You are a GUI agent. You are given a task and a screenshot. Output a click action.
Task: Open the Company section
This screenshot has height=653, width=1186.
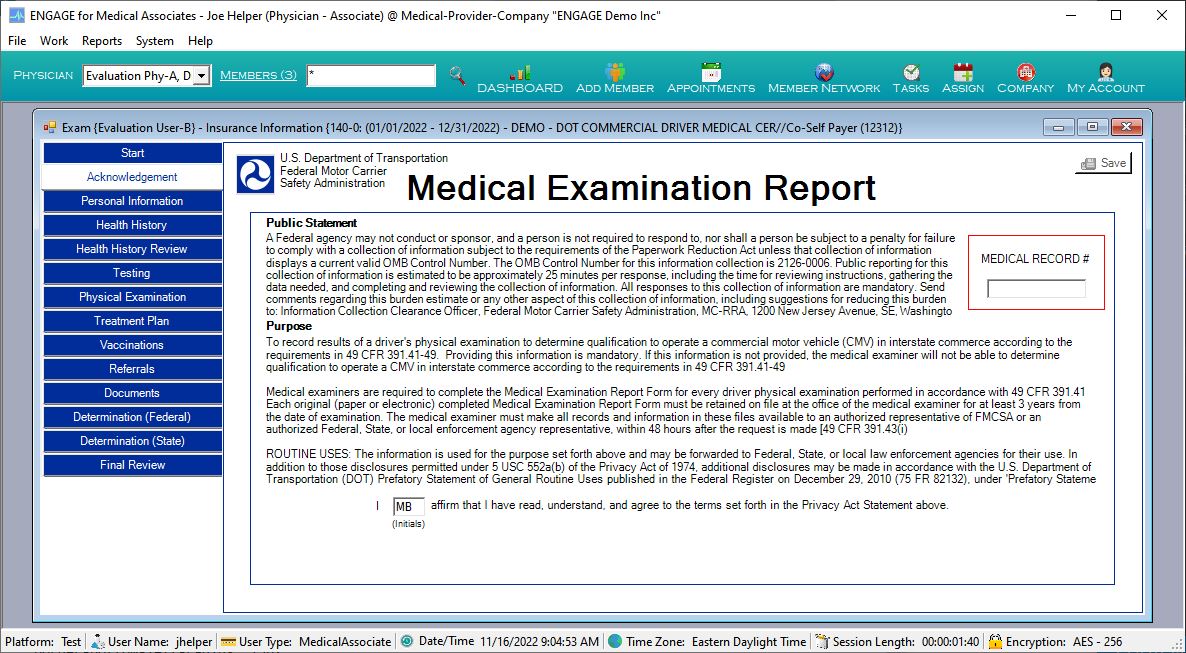(x=1024, y=78)
